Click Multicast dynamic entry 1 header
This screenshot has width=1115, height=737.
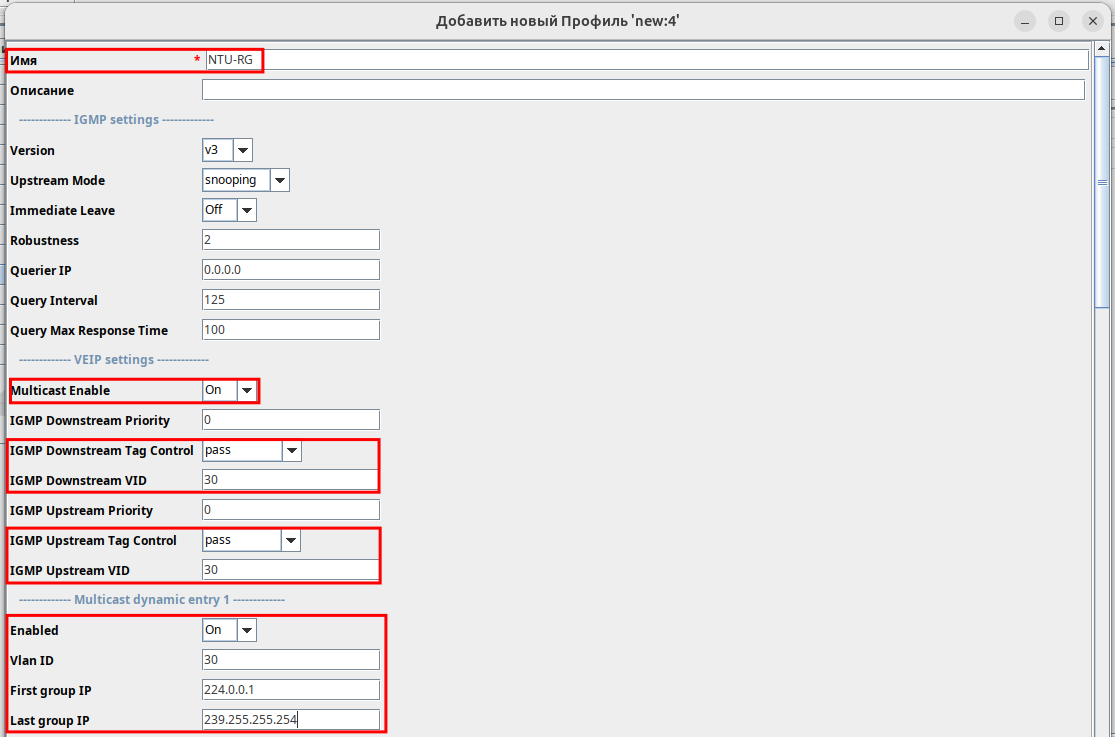click(x=152, y=599)
